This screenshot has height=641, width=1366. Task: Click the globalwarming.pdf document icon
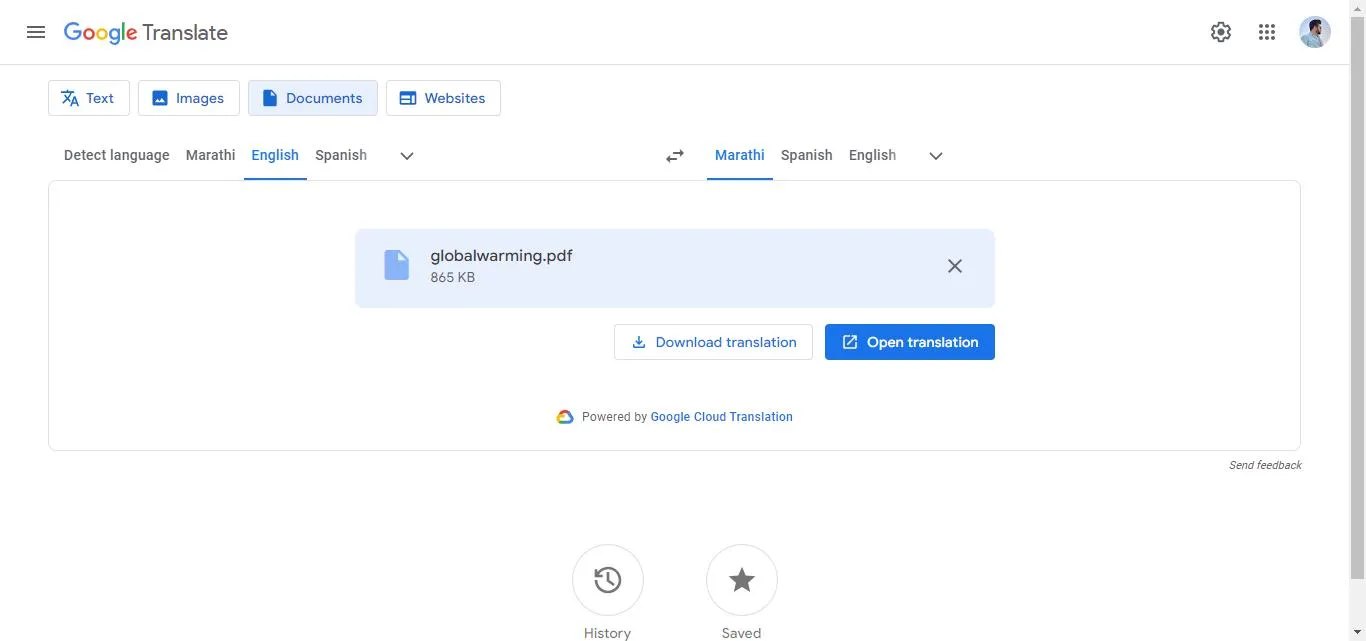397,264
